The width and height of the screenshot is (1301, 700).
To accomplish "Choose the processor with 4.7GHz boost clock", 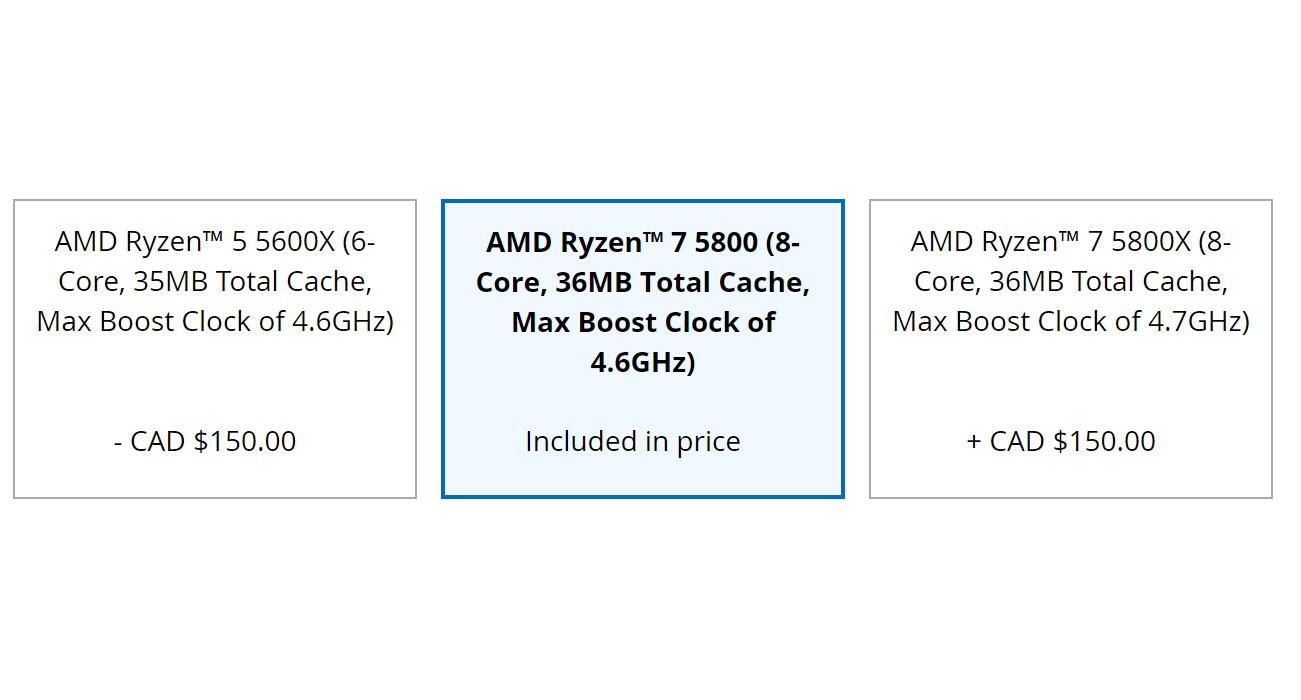I will (1072, 345).
